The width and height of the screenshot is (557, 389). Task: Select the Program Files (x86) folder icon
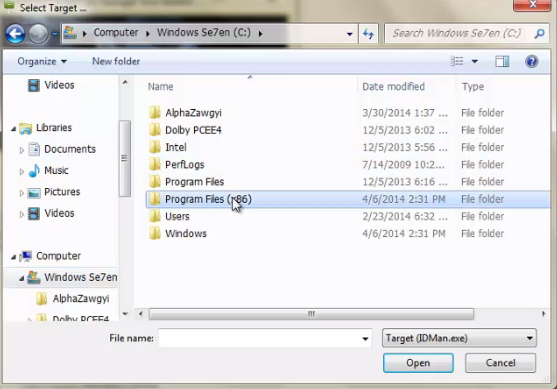pos(155,199)
